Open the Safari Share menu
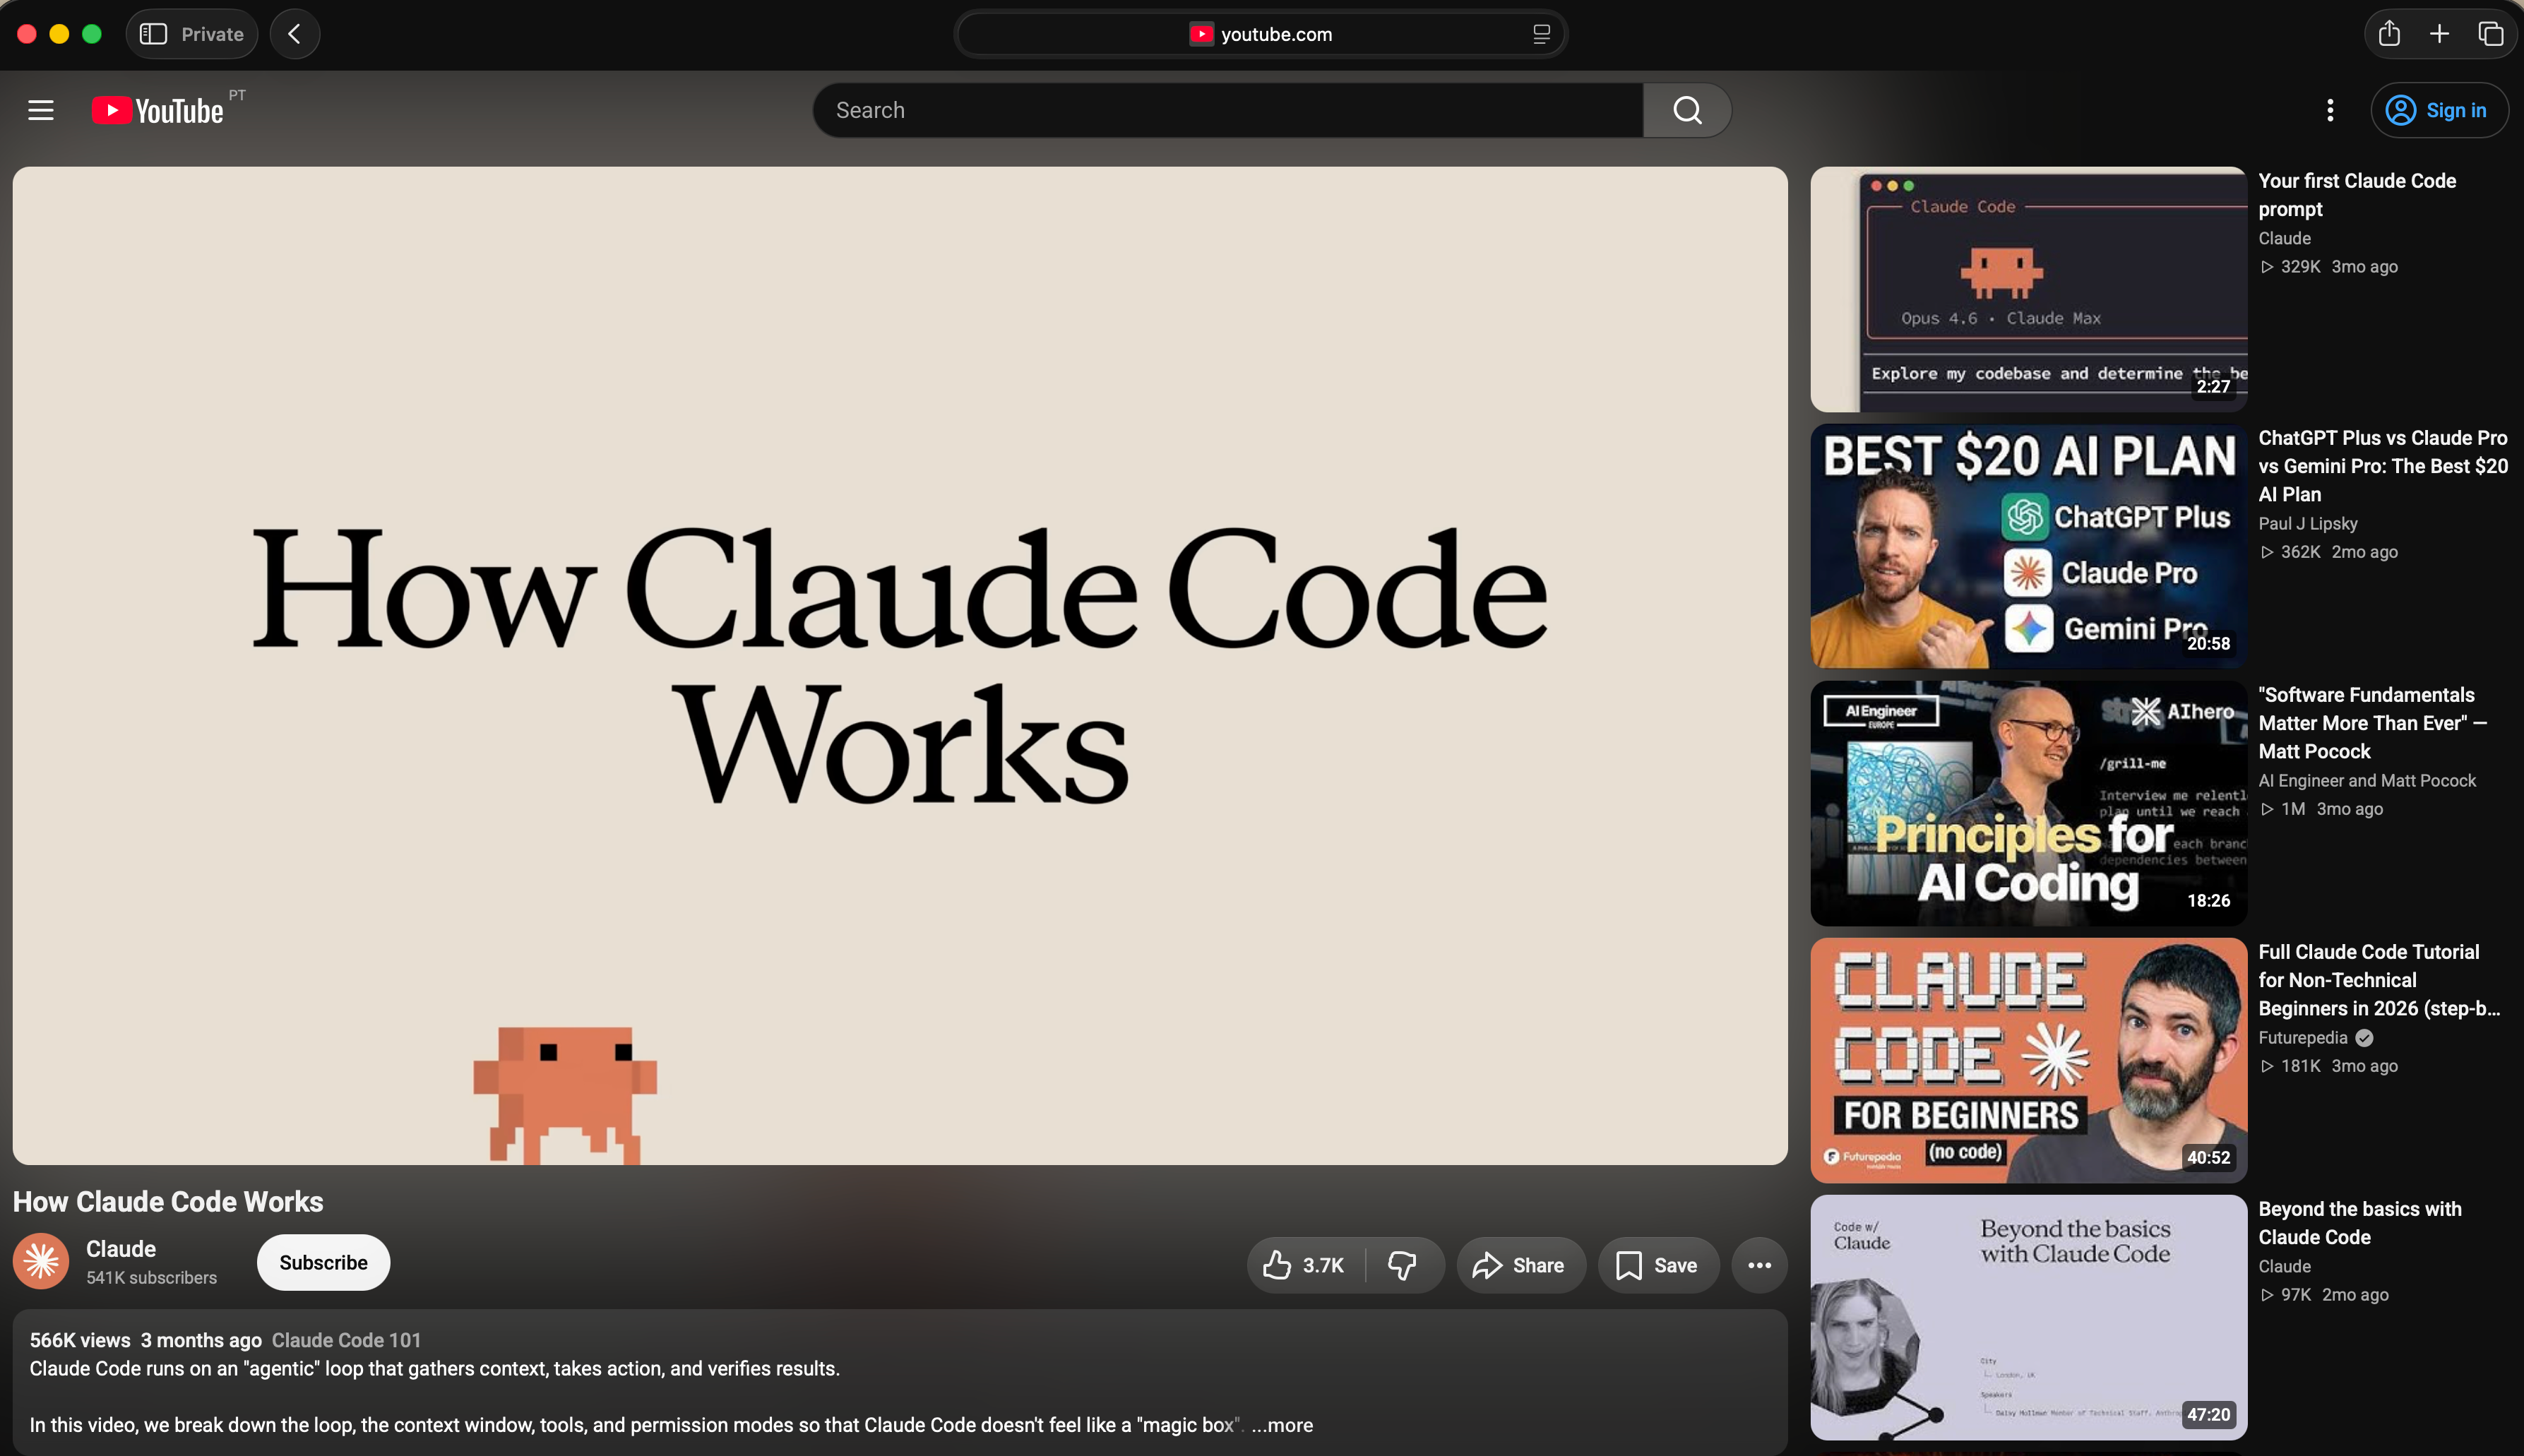Screen dimensions: 2524x1456 2389,34
